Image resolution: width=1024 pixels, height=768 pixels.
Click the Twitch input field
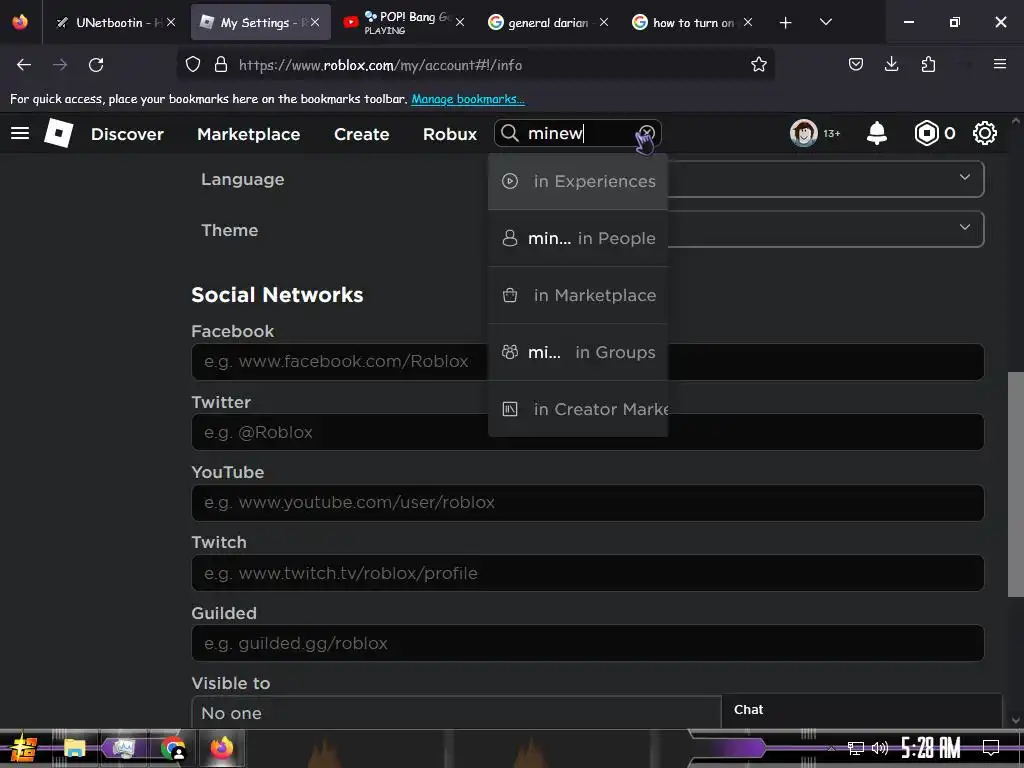(x=587, y=573)
